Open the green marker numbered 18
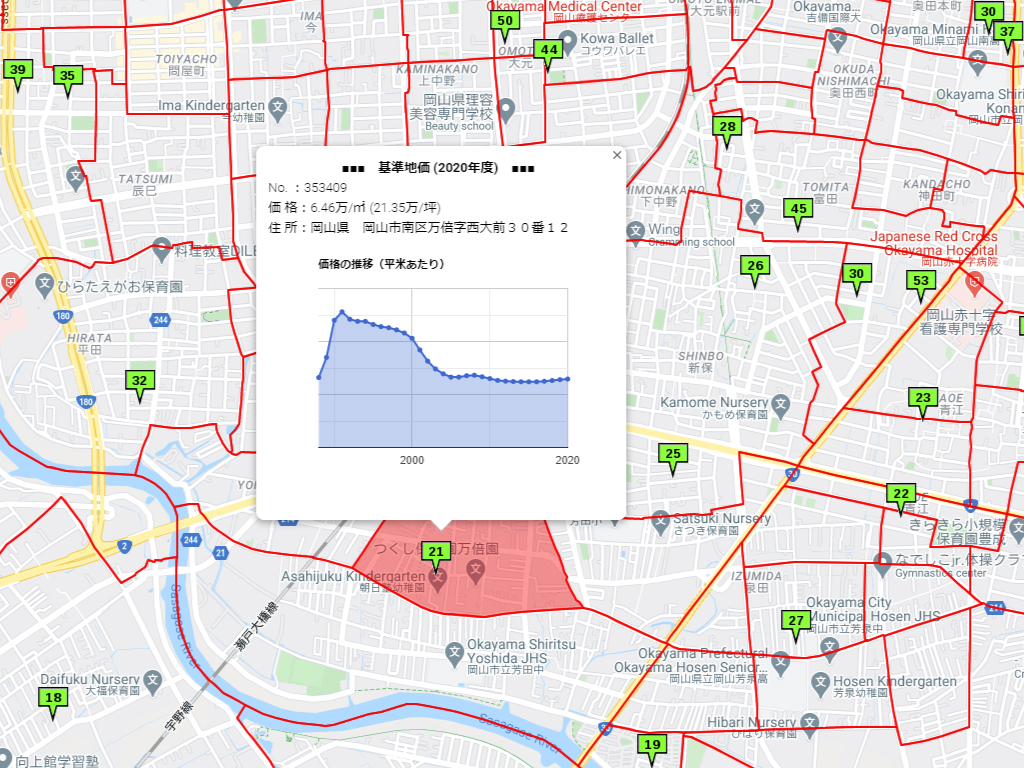 pos(53,699)
